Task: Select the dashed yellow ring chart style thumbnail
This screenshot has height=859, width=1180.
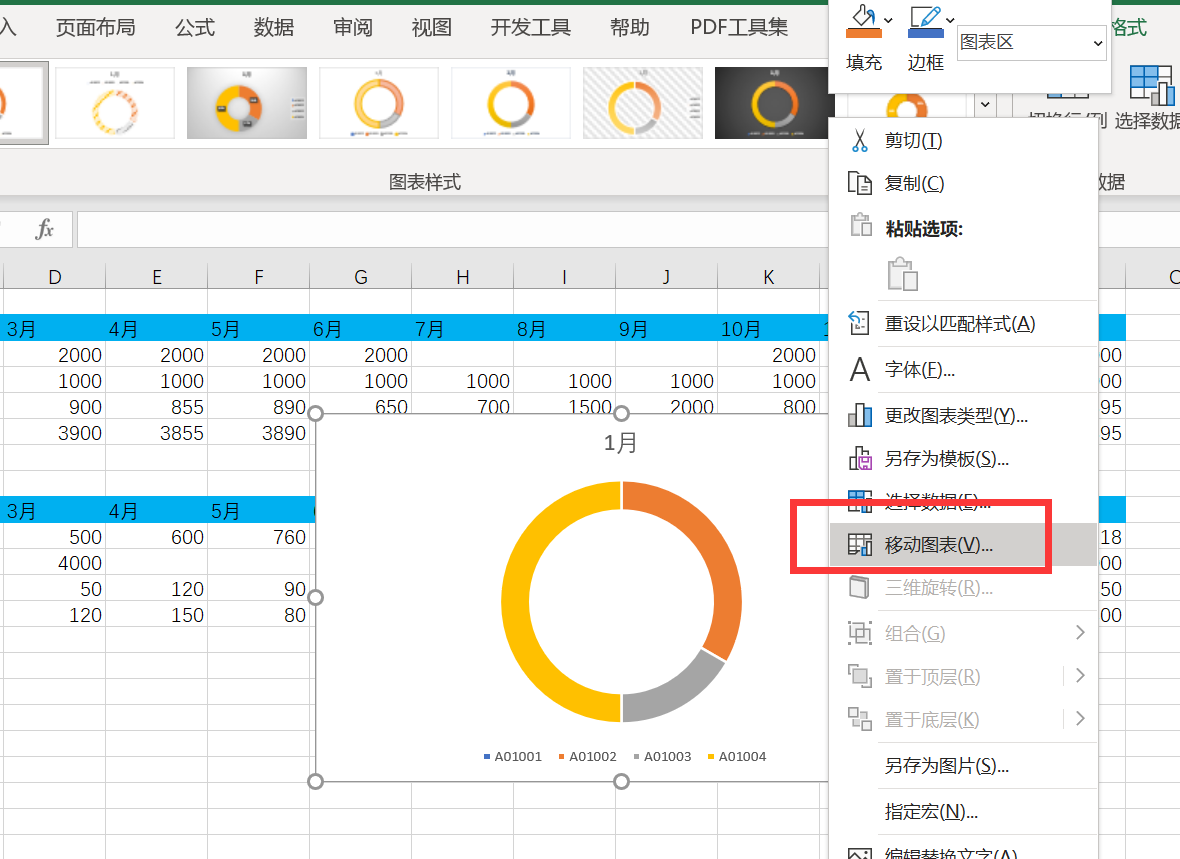Action: pos(114,103)
